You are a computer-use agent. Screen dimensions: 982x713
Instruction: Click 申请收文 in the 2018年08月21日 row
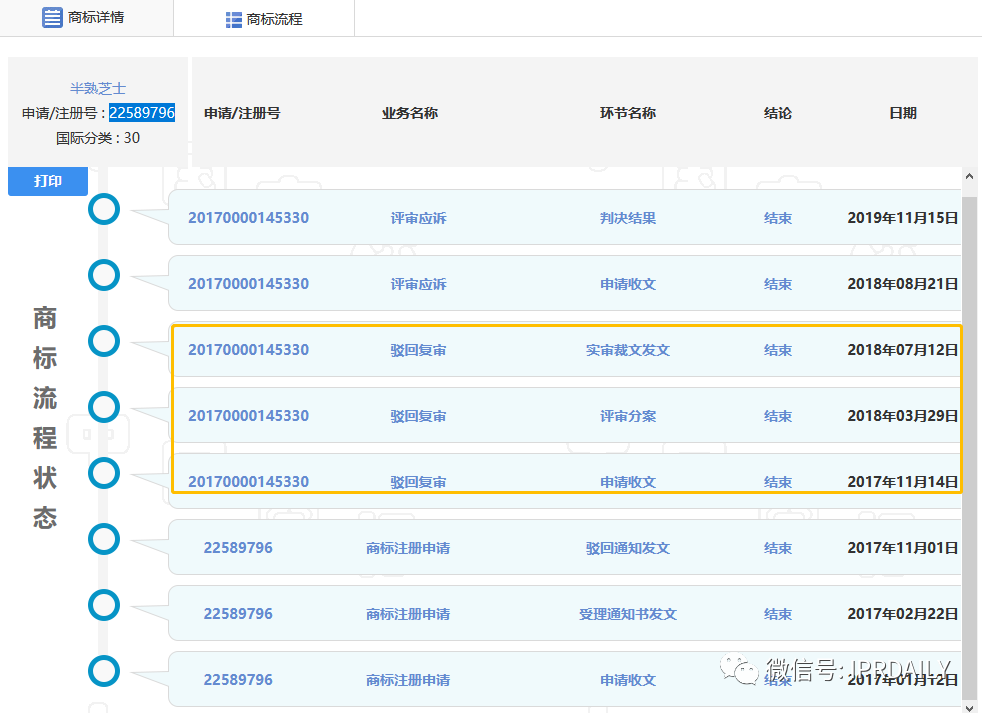(628, 284)
